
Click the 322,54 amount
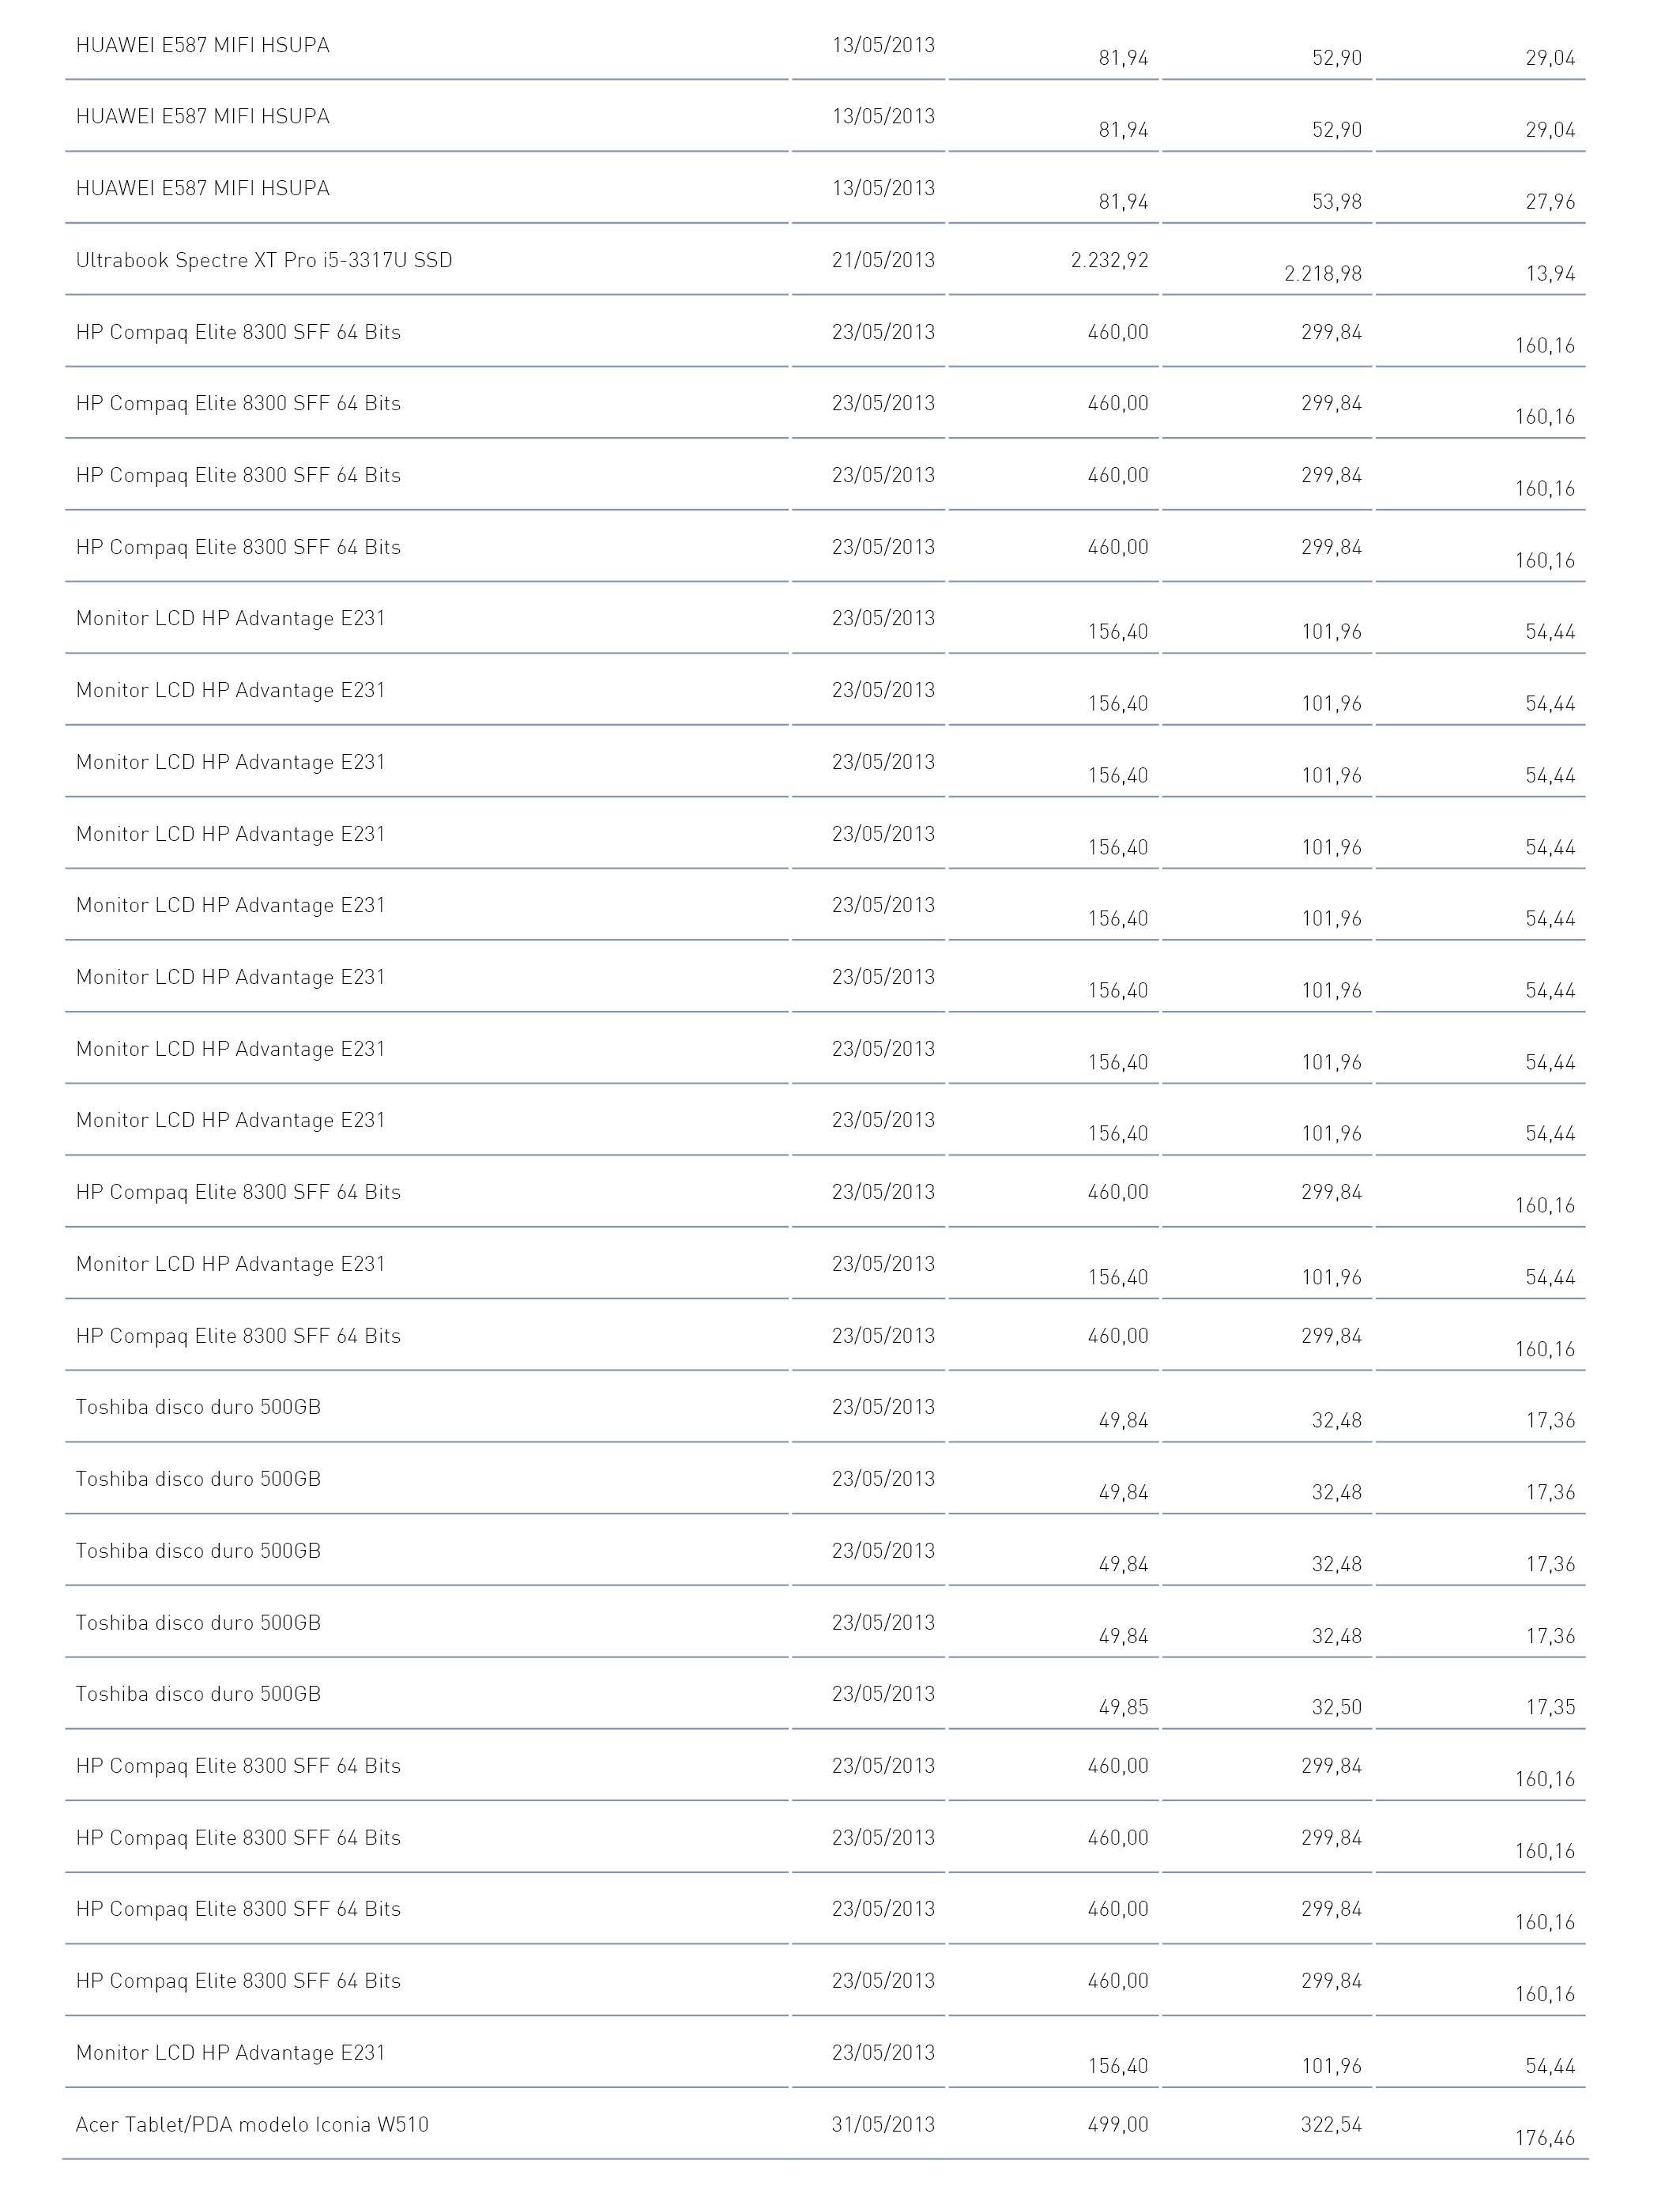click(x=1331, y=2124)
